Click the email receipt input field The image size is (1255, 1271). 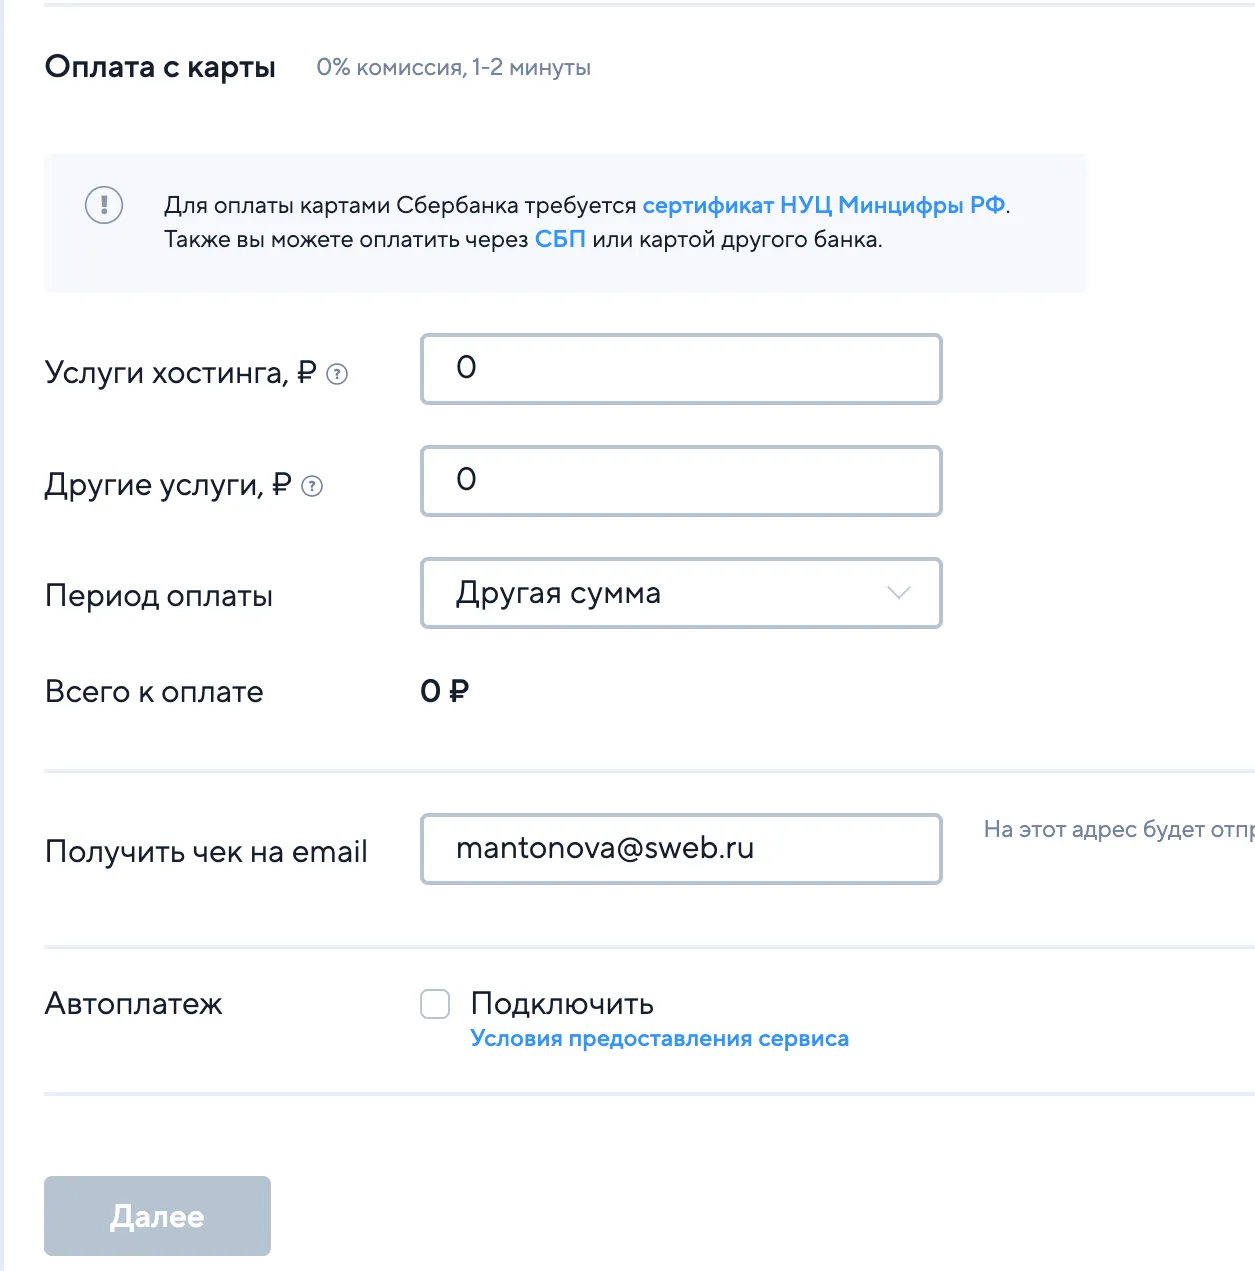pos(680,849)
